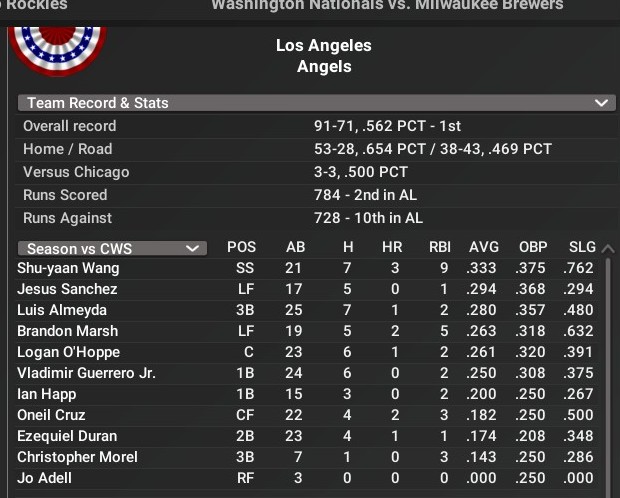
Task: Click Brandon Marsh's name
Action: tap(67, 331)
